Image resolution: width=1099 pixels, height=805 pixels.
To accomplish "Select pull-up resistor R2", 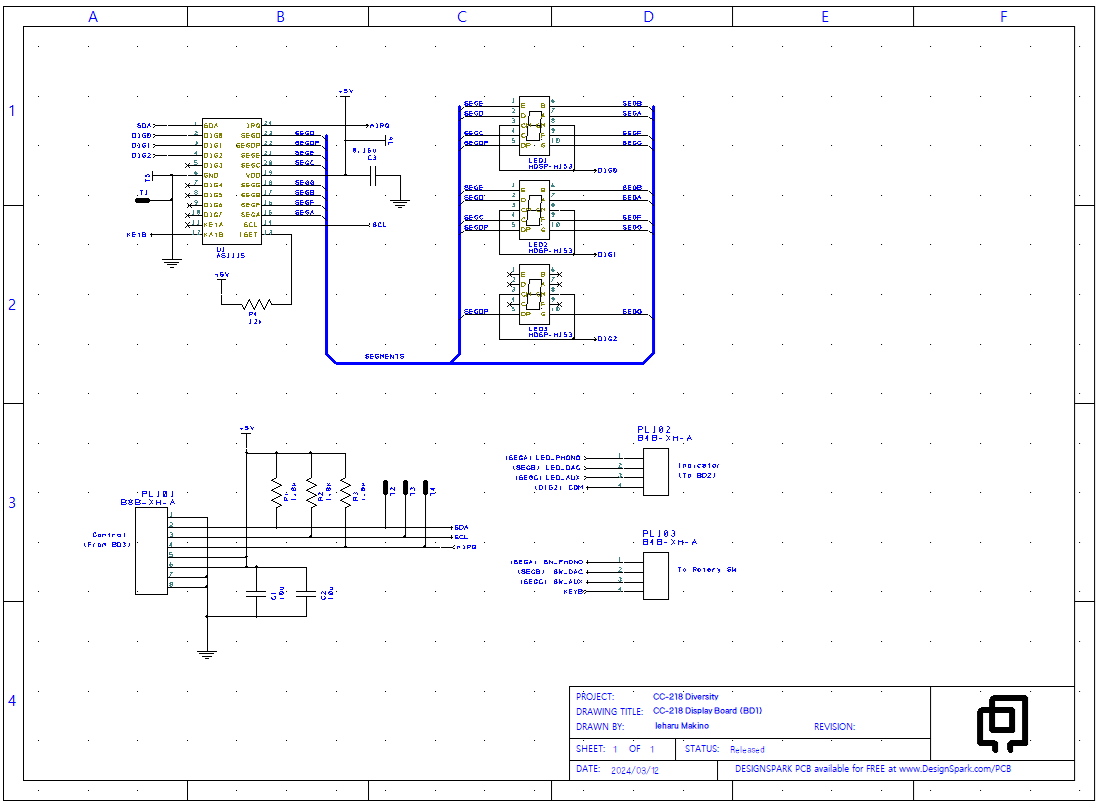I will point(311,491).
